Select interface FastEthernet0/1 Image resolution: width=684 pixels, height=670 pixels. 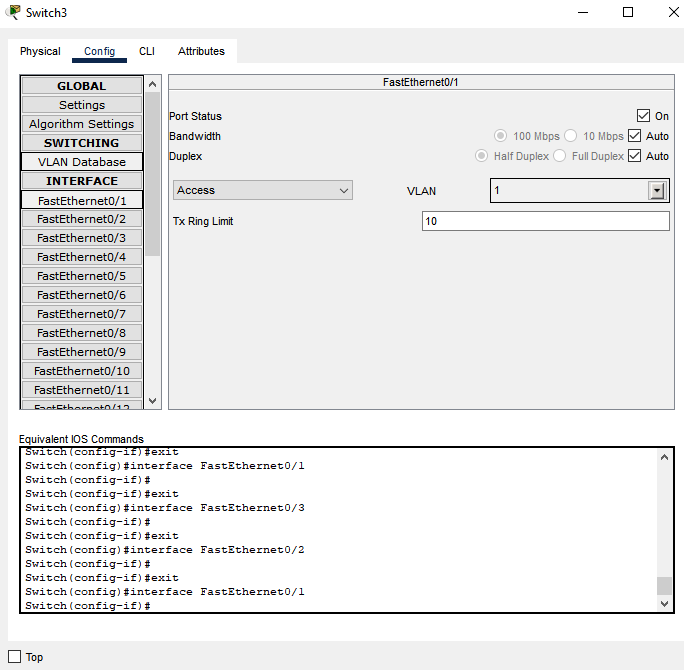(x=82, y=201)
